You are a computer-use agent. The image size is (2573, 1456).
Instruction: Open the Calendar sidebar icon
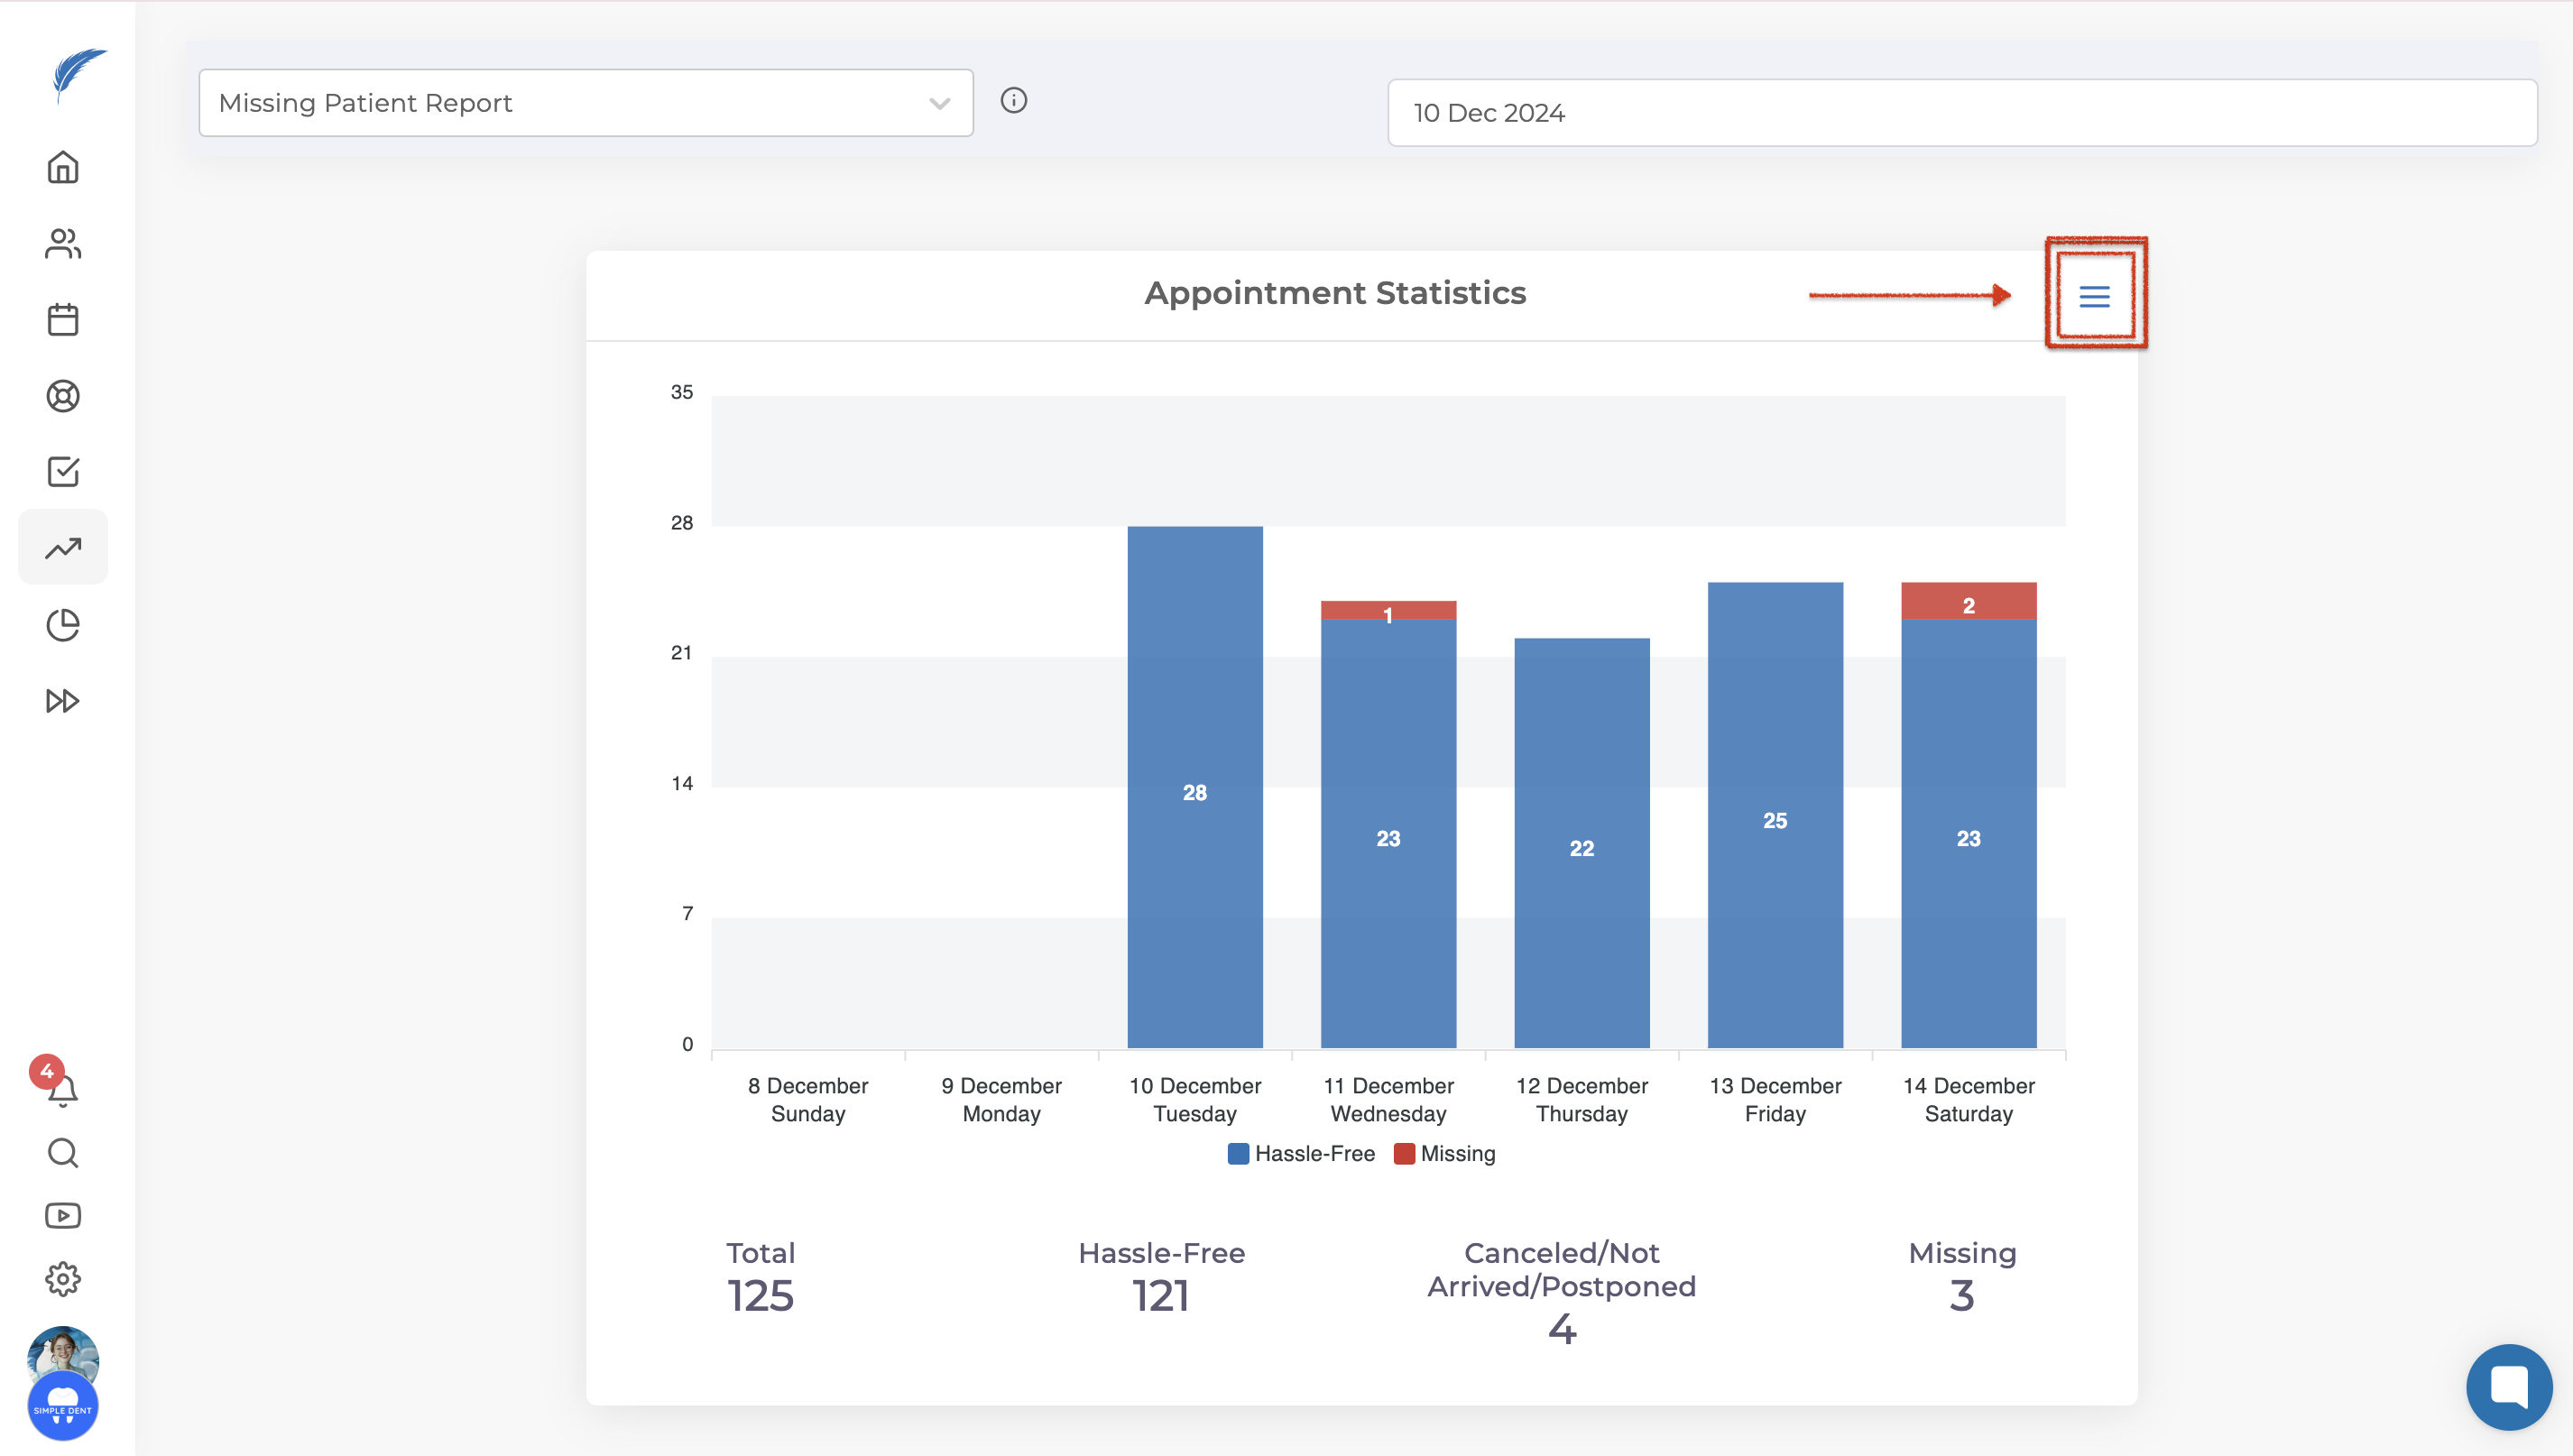[63, 320]
